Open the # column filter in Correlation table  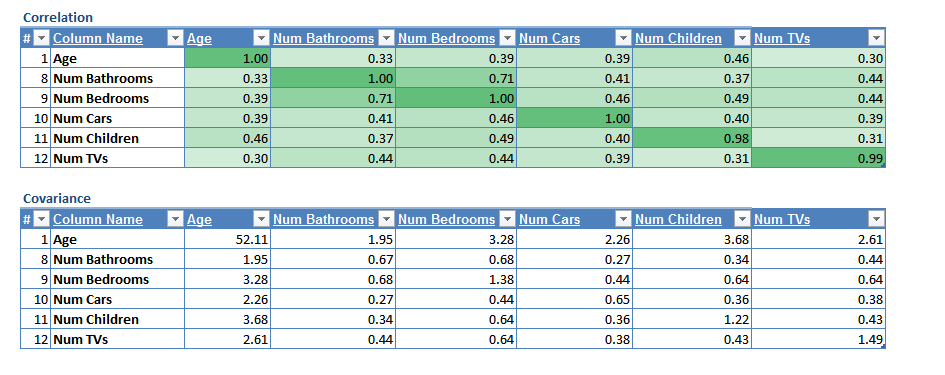click(x=41, y=39)
